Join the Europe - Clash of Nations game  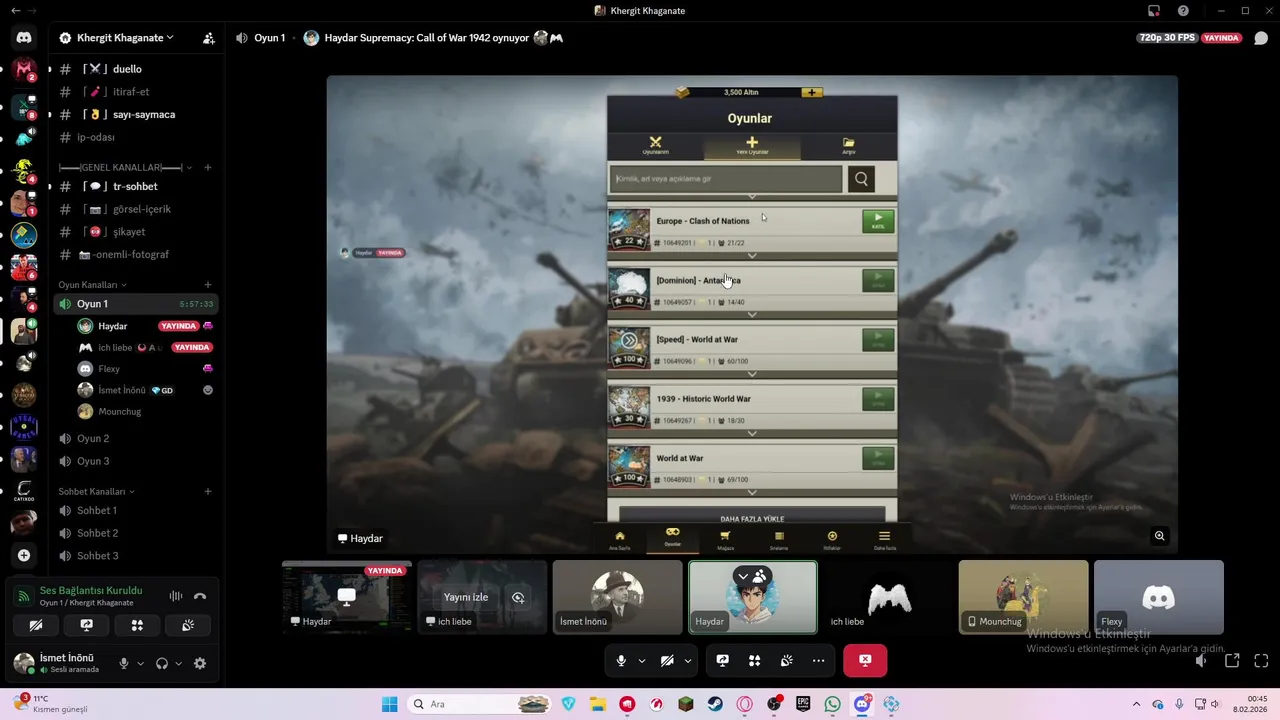878,221
